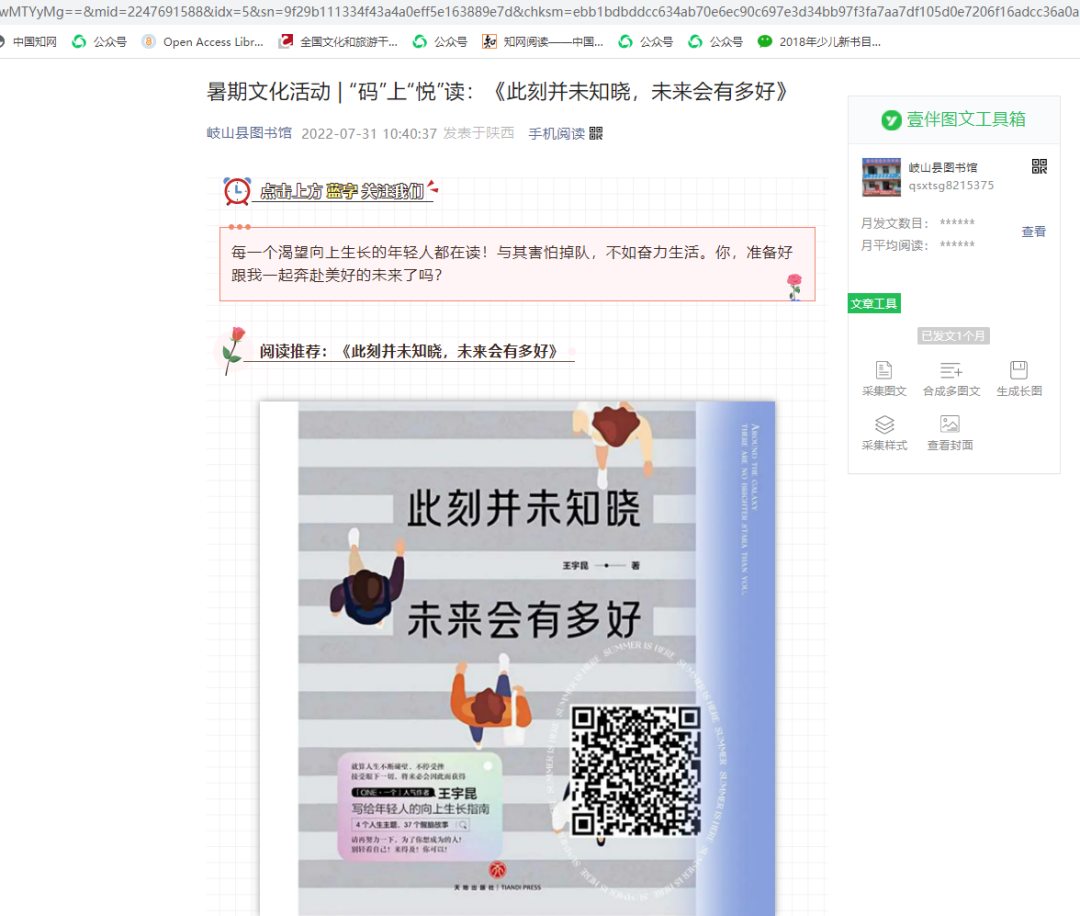Click the 月发文数目 label

point(894,223)
